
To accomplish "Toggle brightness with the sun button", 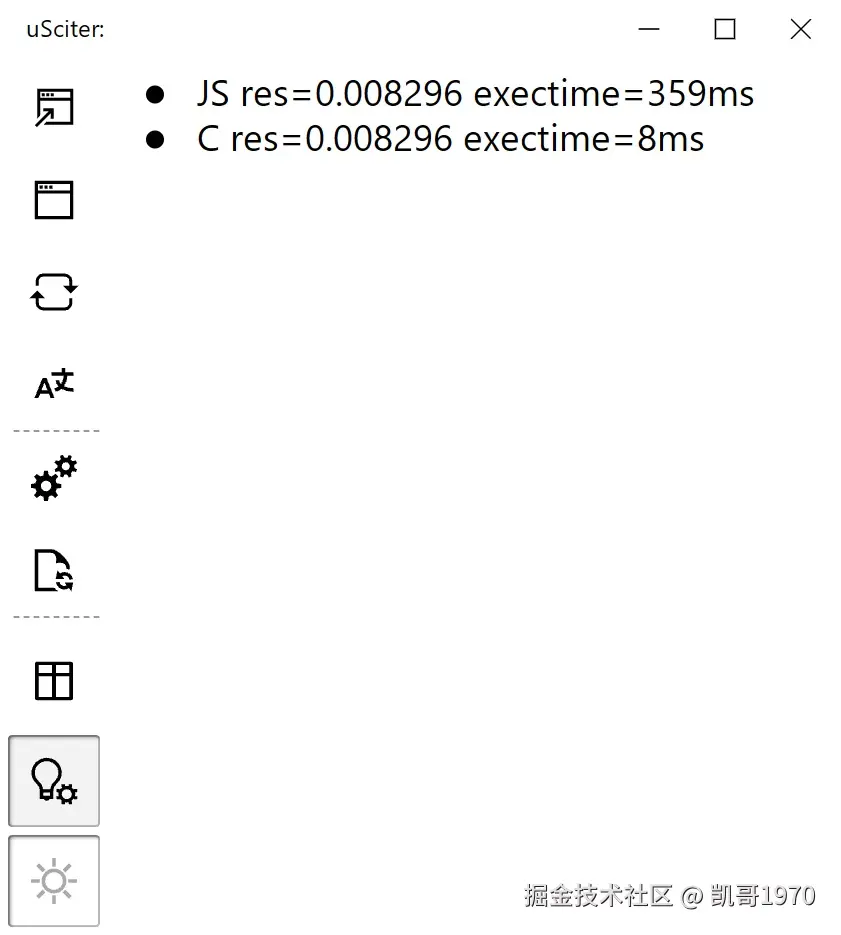I will tap(54, 880).
